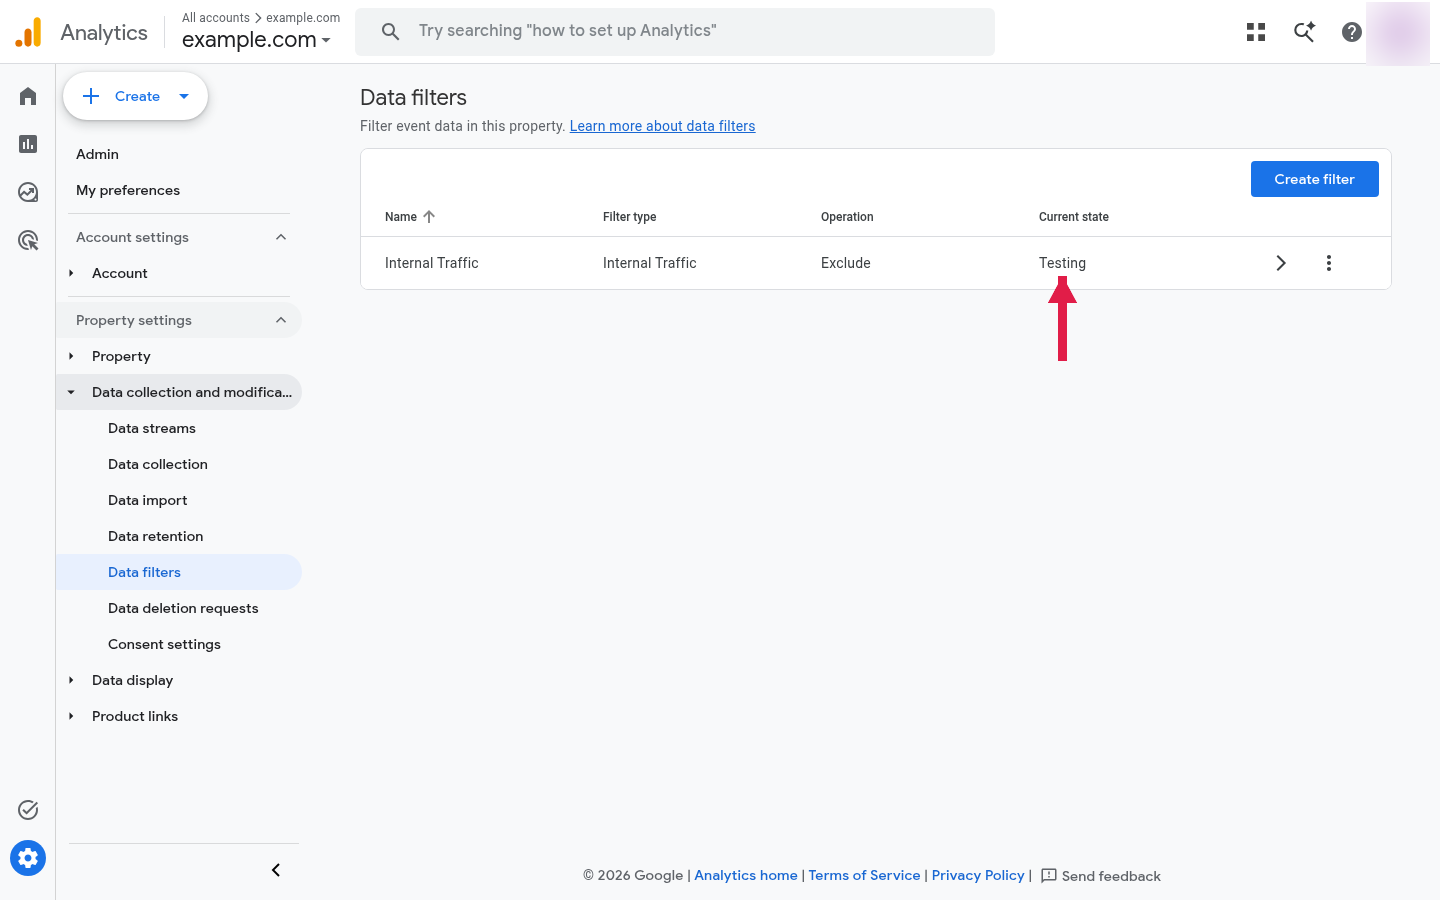The height and width of the screenshot is (900, 1440).
Task: Click the Filter type column header
Action: 630,217
